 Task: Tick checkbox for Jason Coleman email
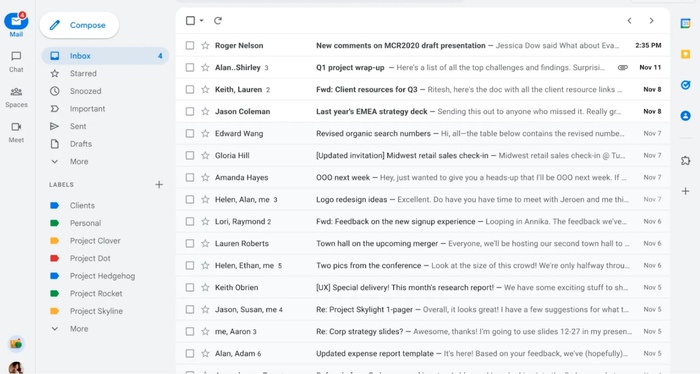(190, 111)
